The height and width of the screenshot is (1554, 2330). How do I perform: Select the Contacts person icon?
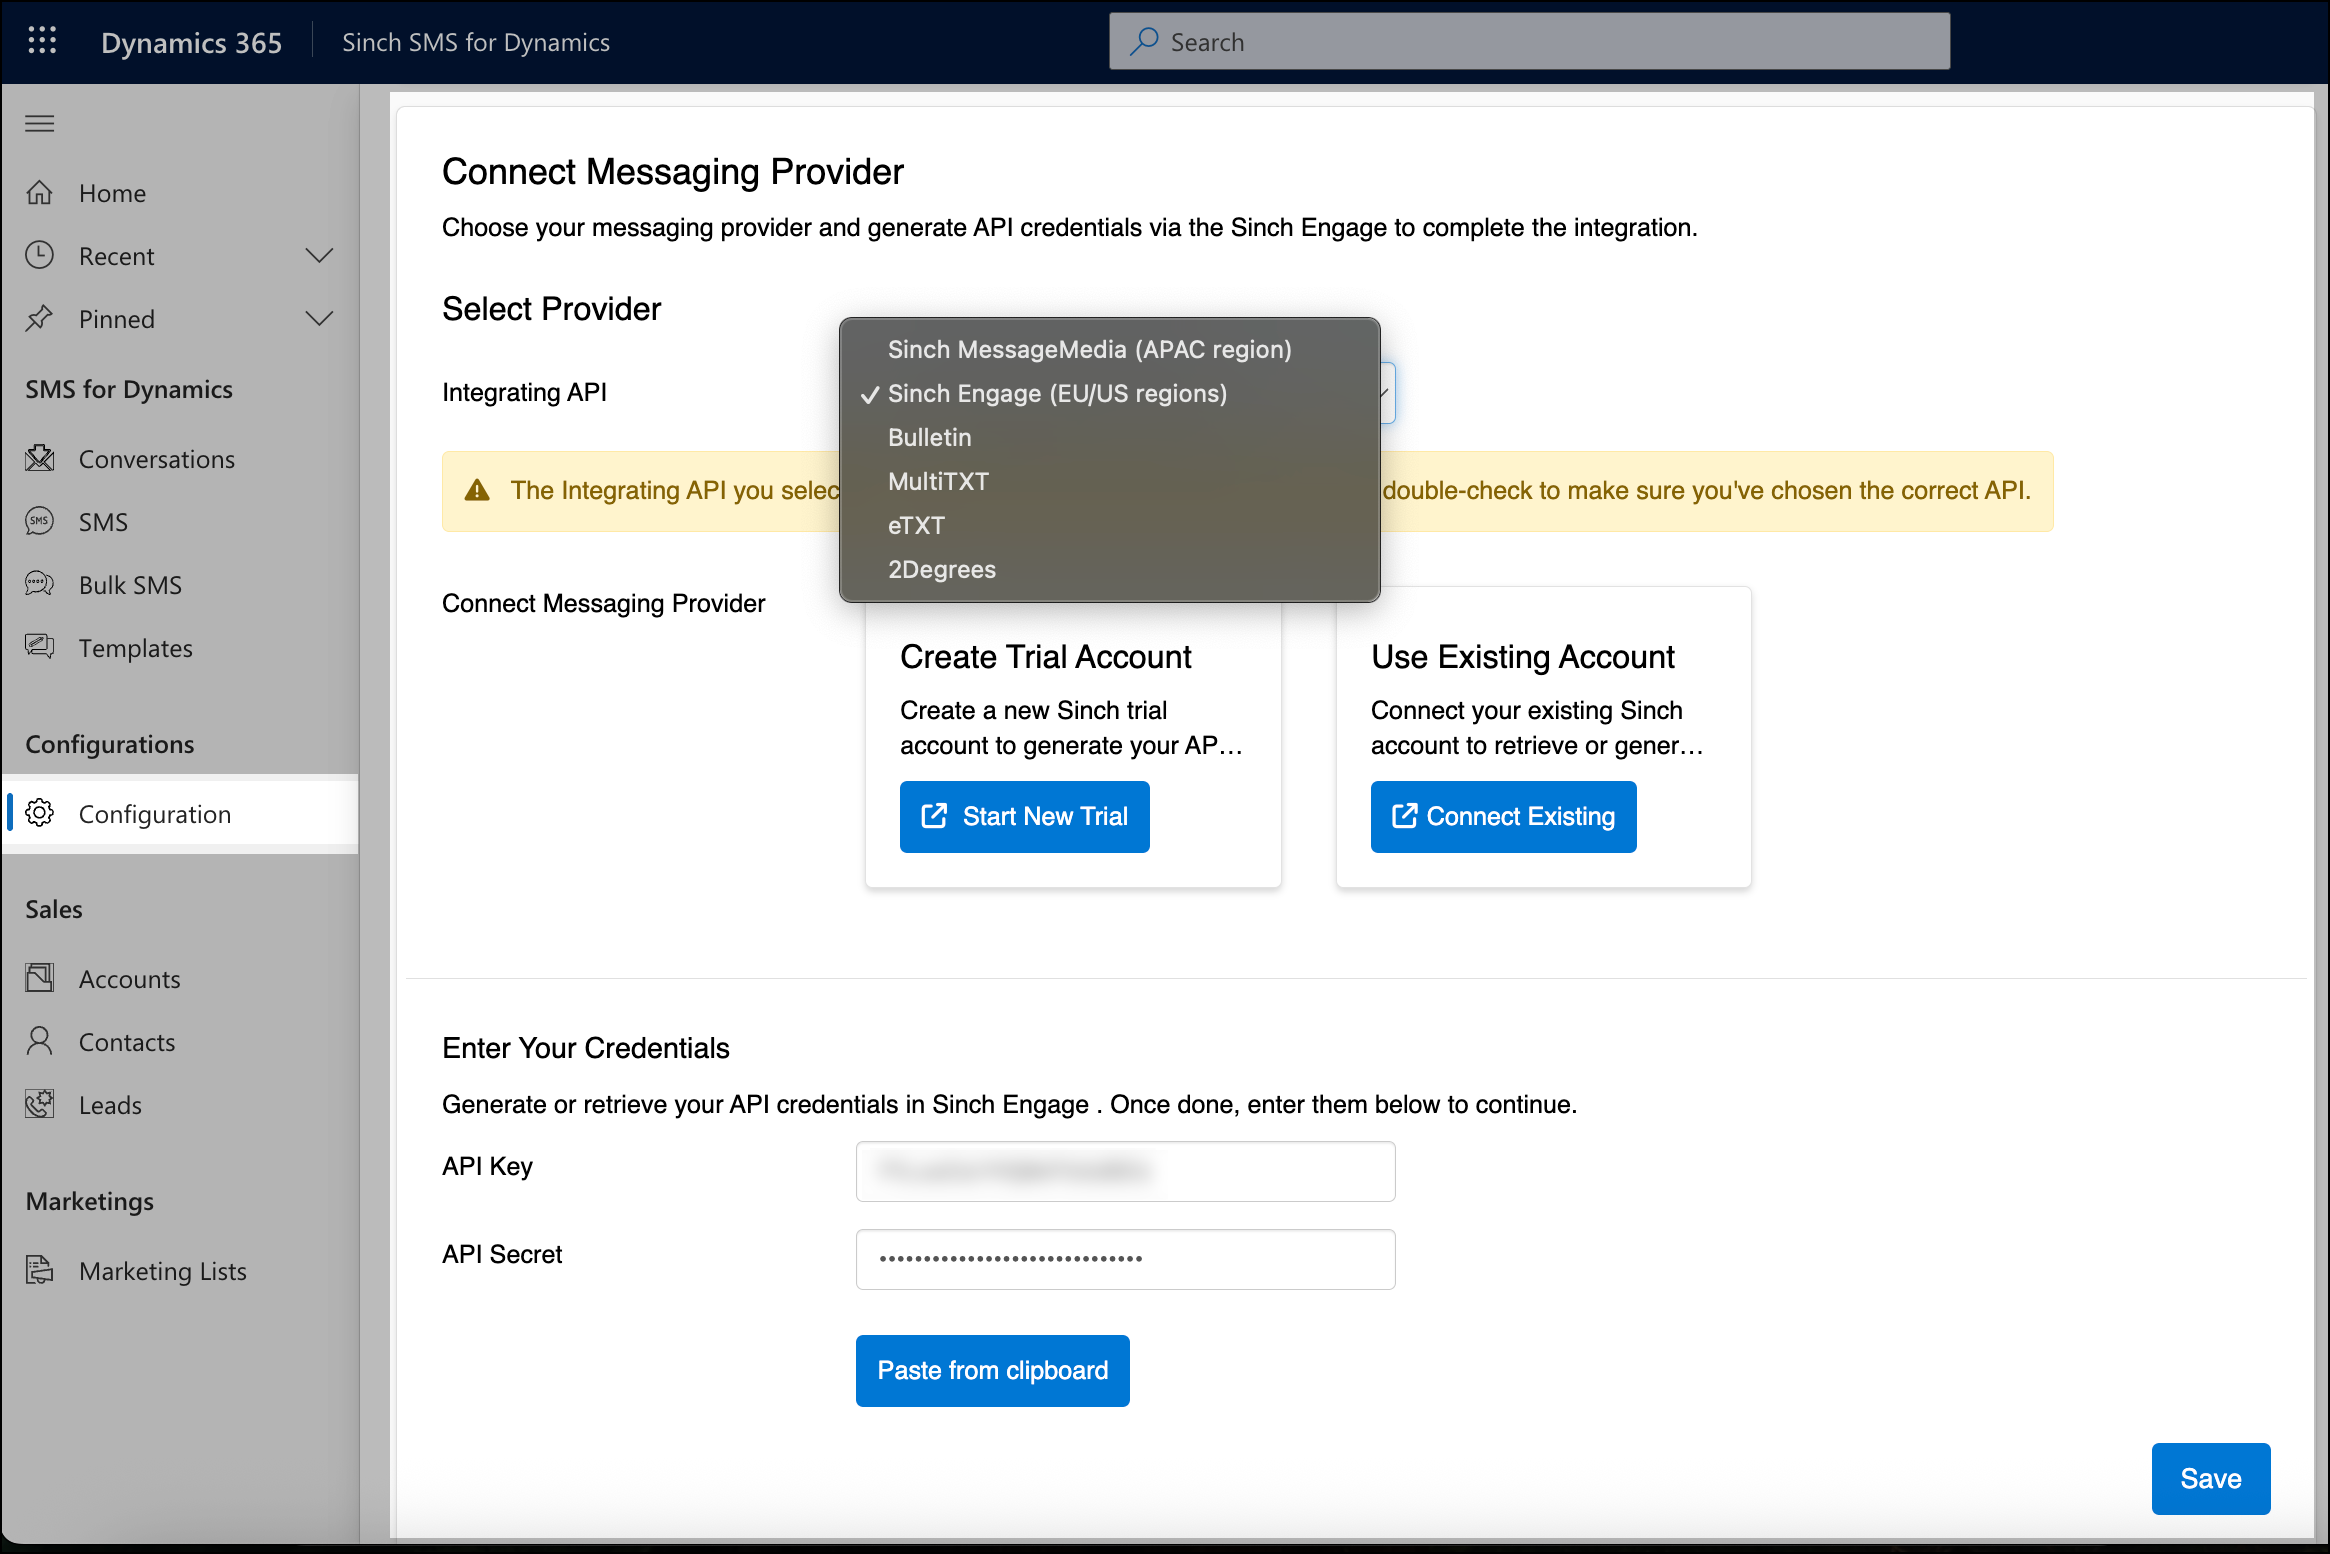[x=40, y=1041]
